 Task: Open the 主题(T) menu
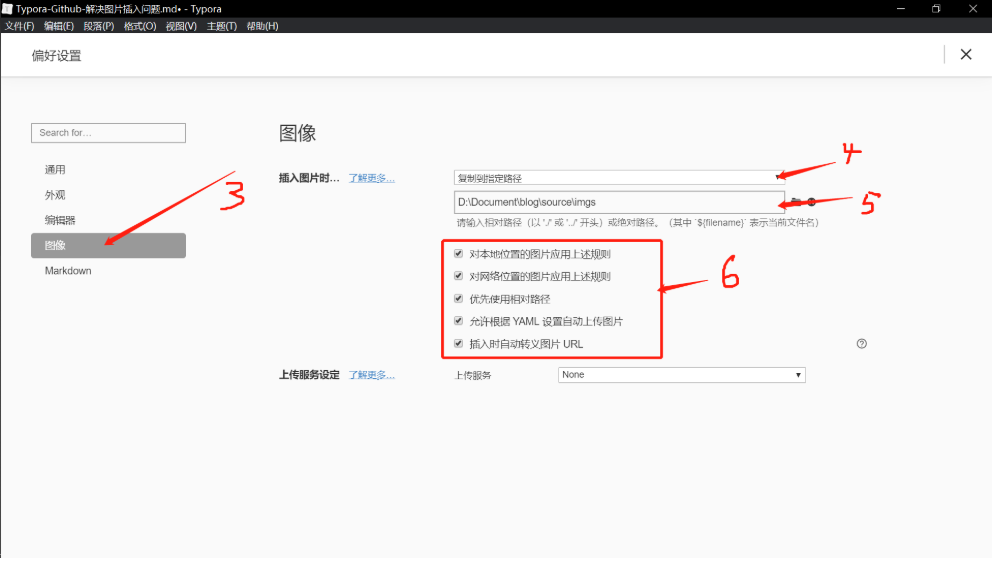222,26
